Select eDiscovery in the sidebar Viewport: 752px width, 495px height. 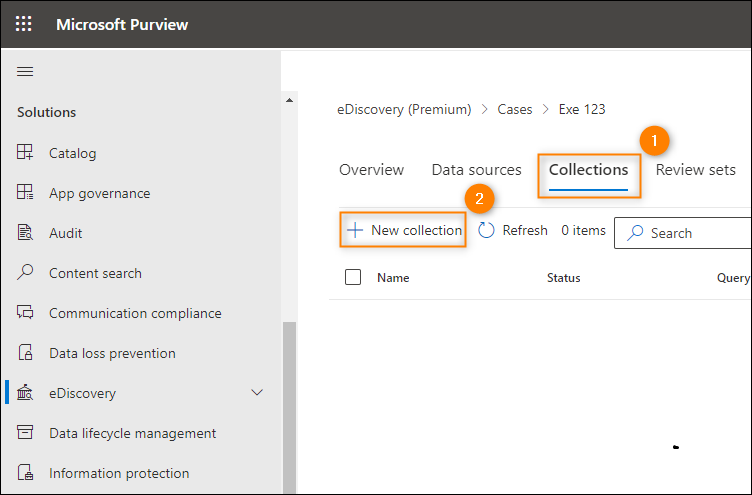pos(82,393)
